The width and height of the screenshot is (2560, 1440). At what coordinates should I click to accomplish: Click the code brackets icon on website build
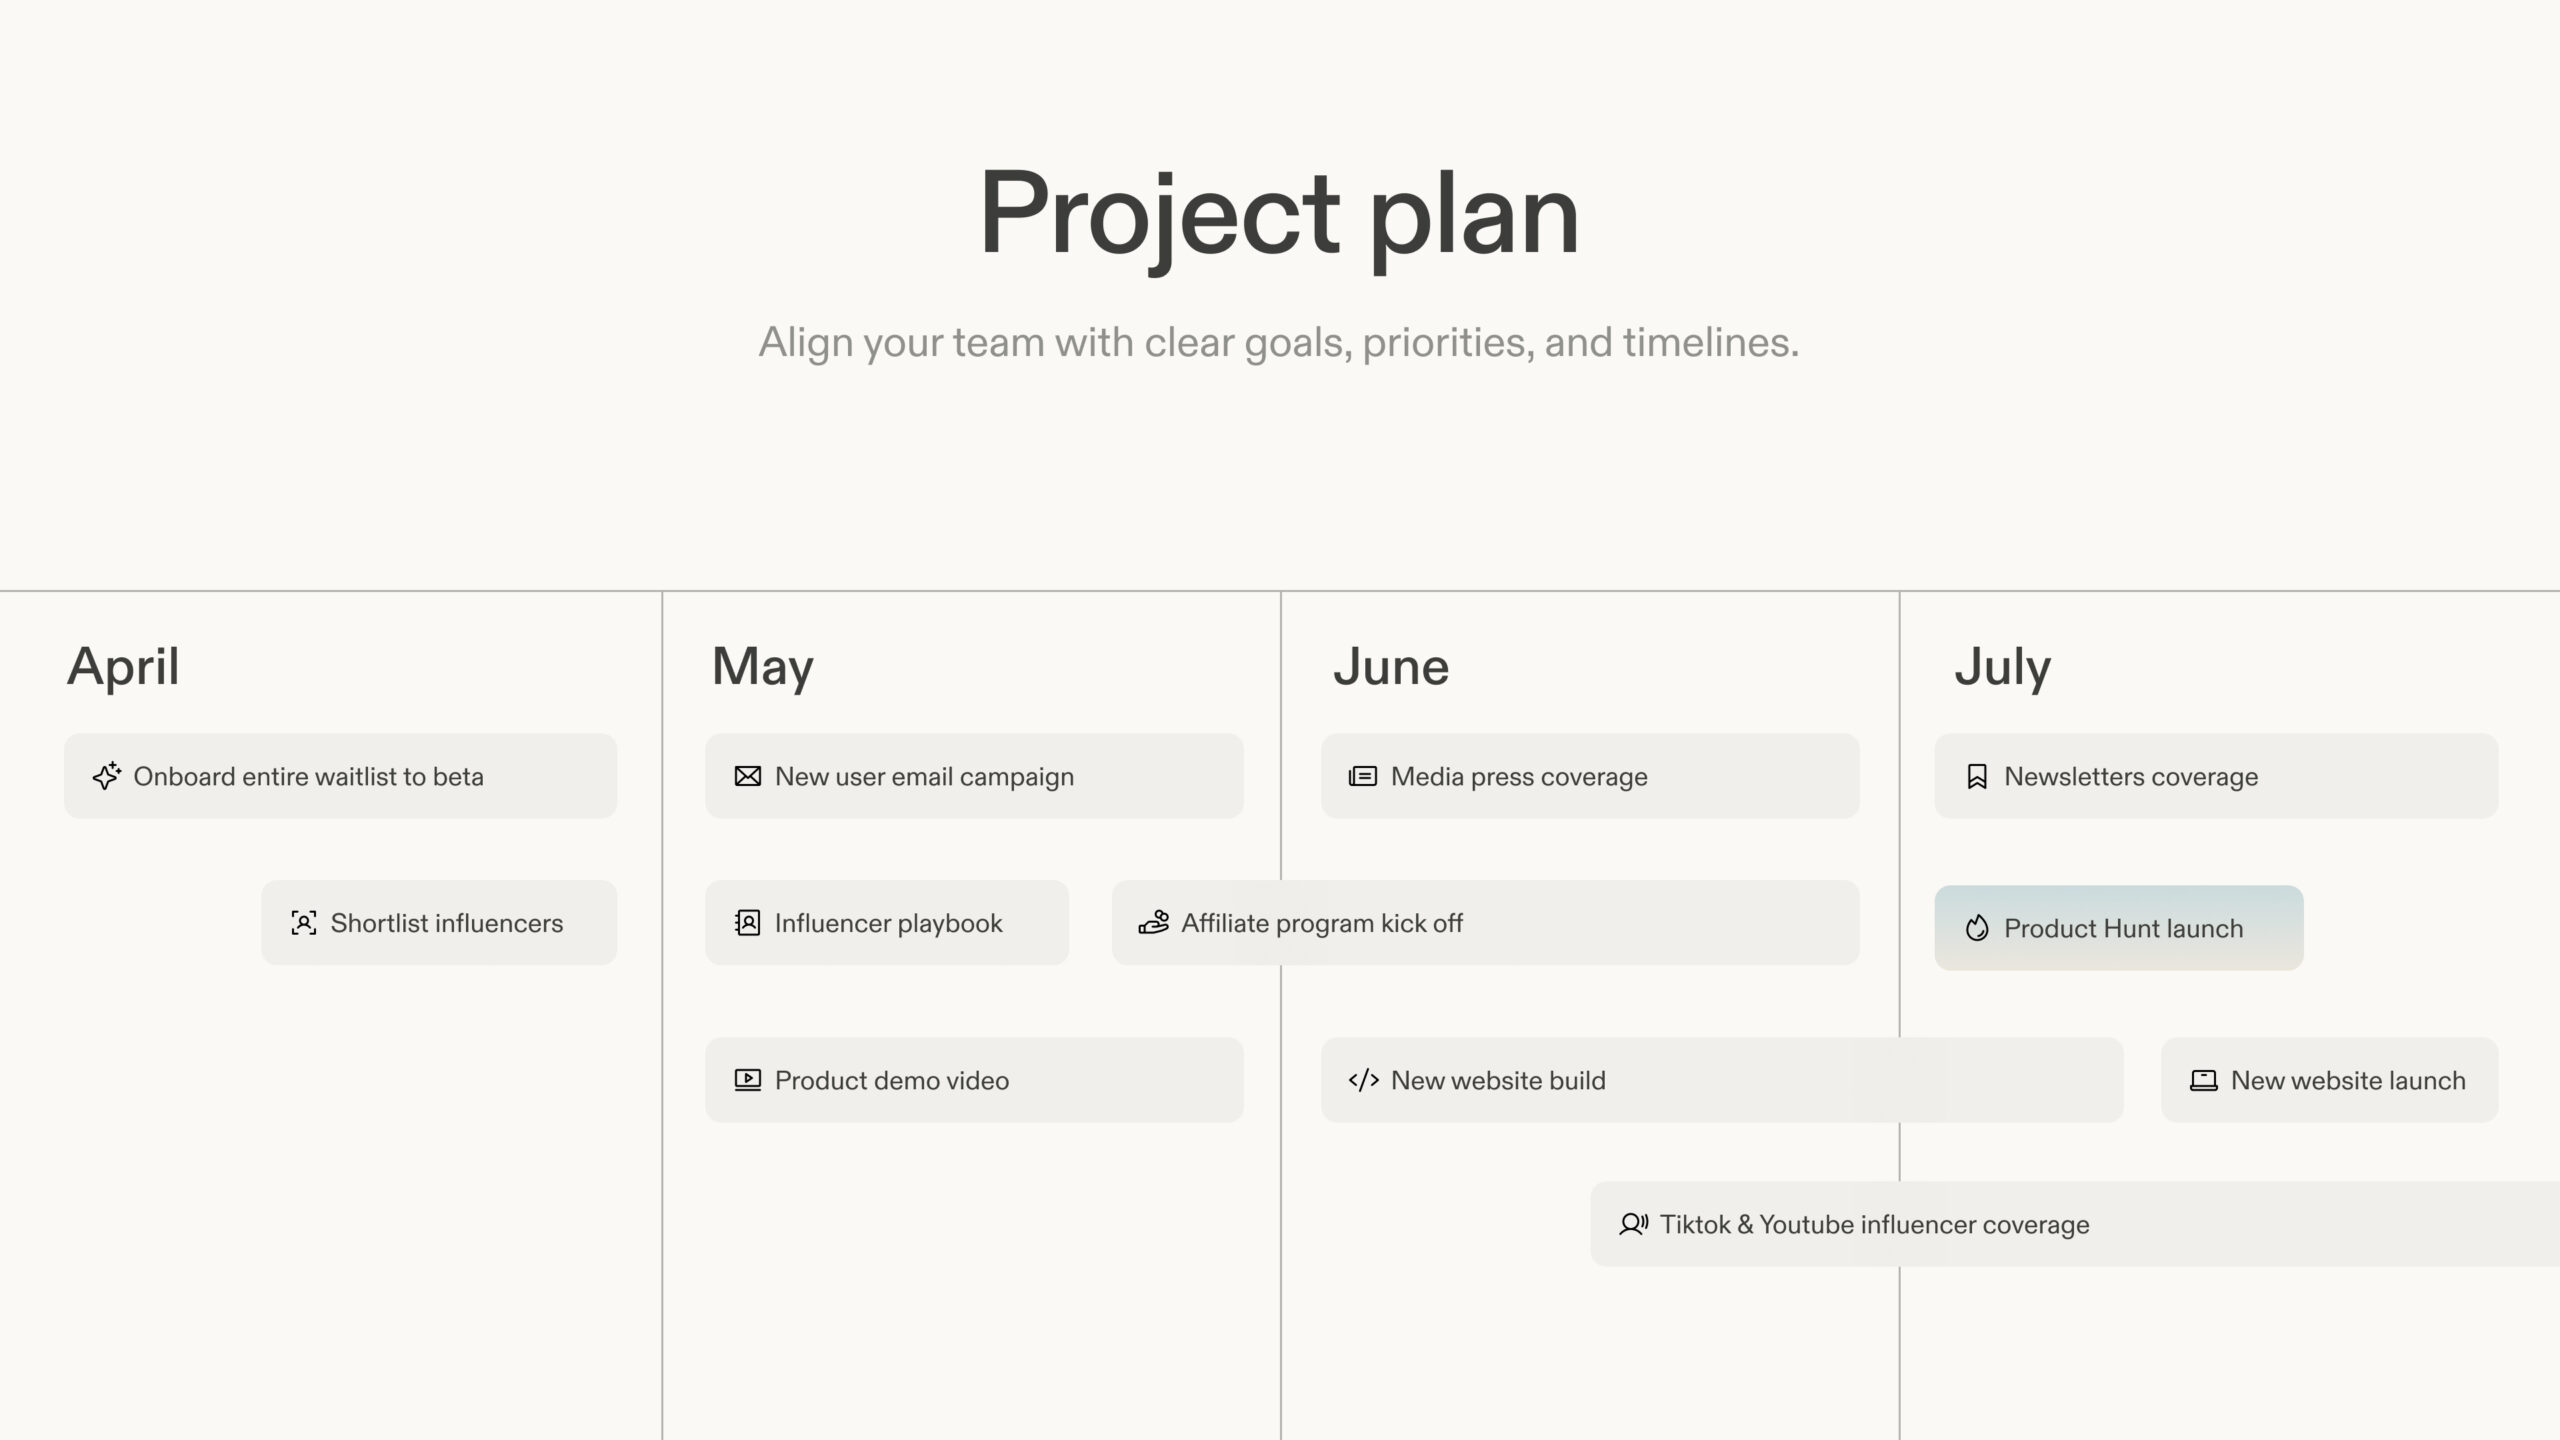tap(1363, 1080)
